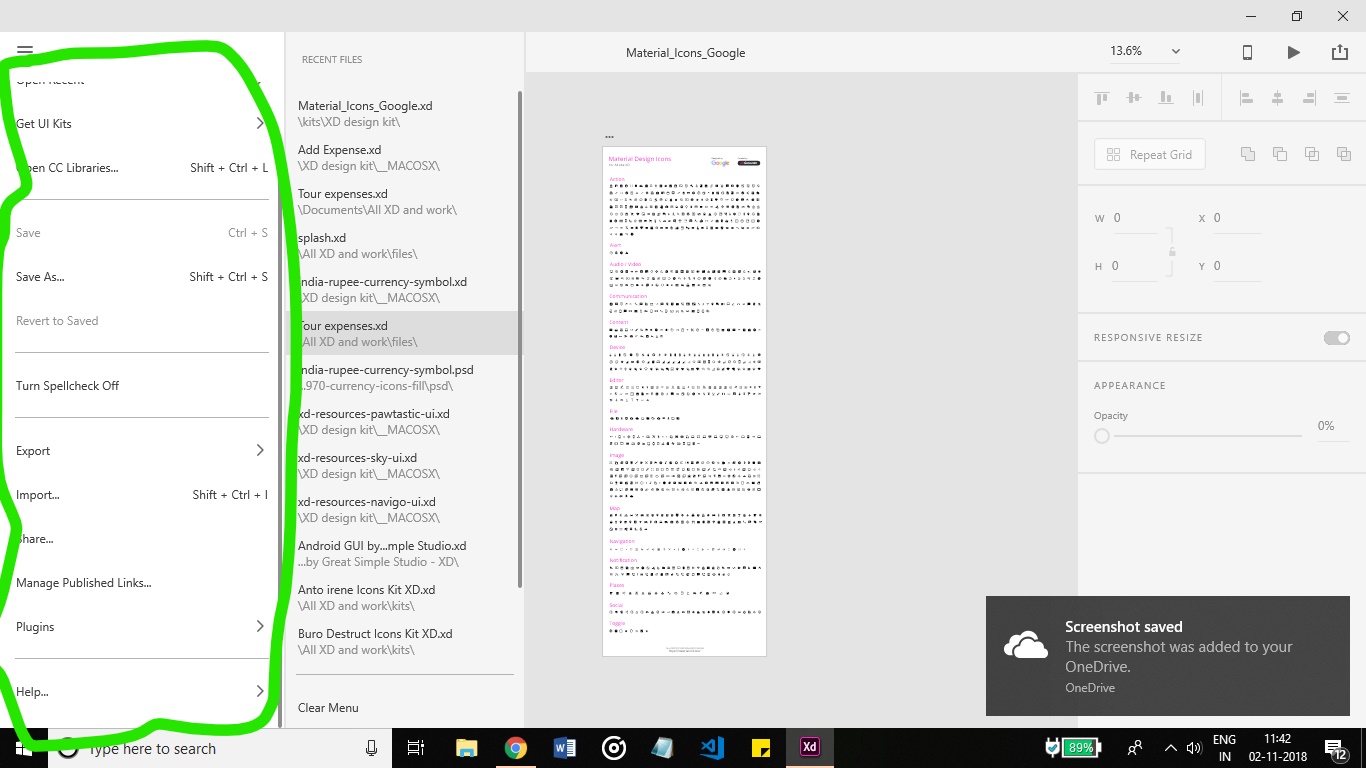
Task: Click the Repeat Grid button
Action: point(1149,154)
